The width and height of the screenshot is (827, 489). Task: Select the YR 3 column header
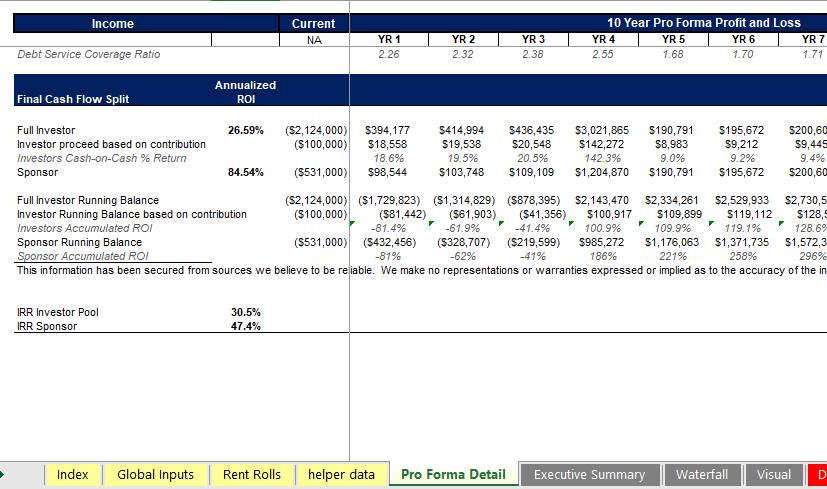click(x=533, y=40)
